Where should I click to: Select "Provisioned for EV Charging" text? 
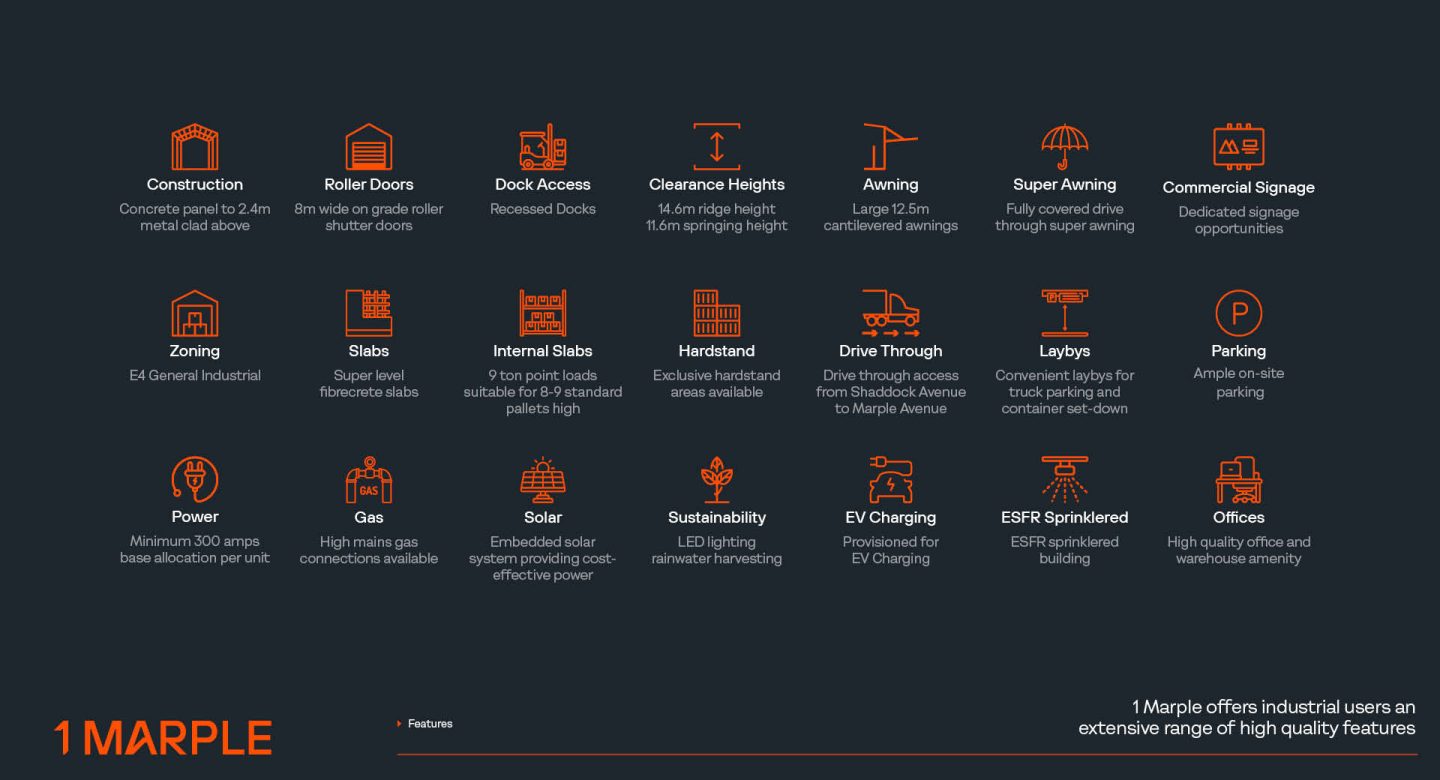tap(891, 550)
